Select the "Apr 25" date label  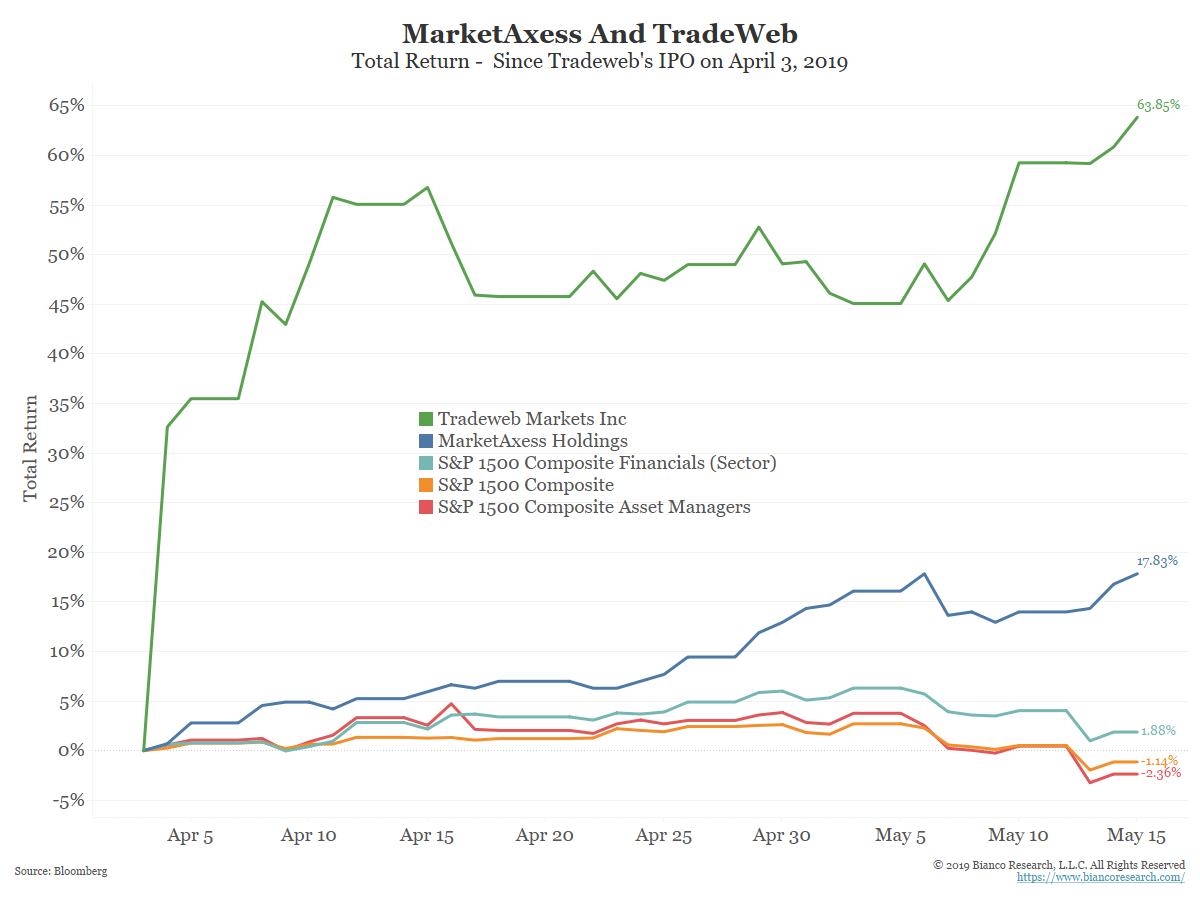[x=663, y=836]
